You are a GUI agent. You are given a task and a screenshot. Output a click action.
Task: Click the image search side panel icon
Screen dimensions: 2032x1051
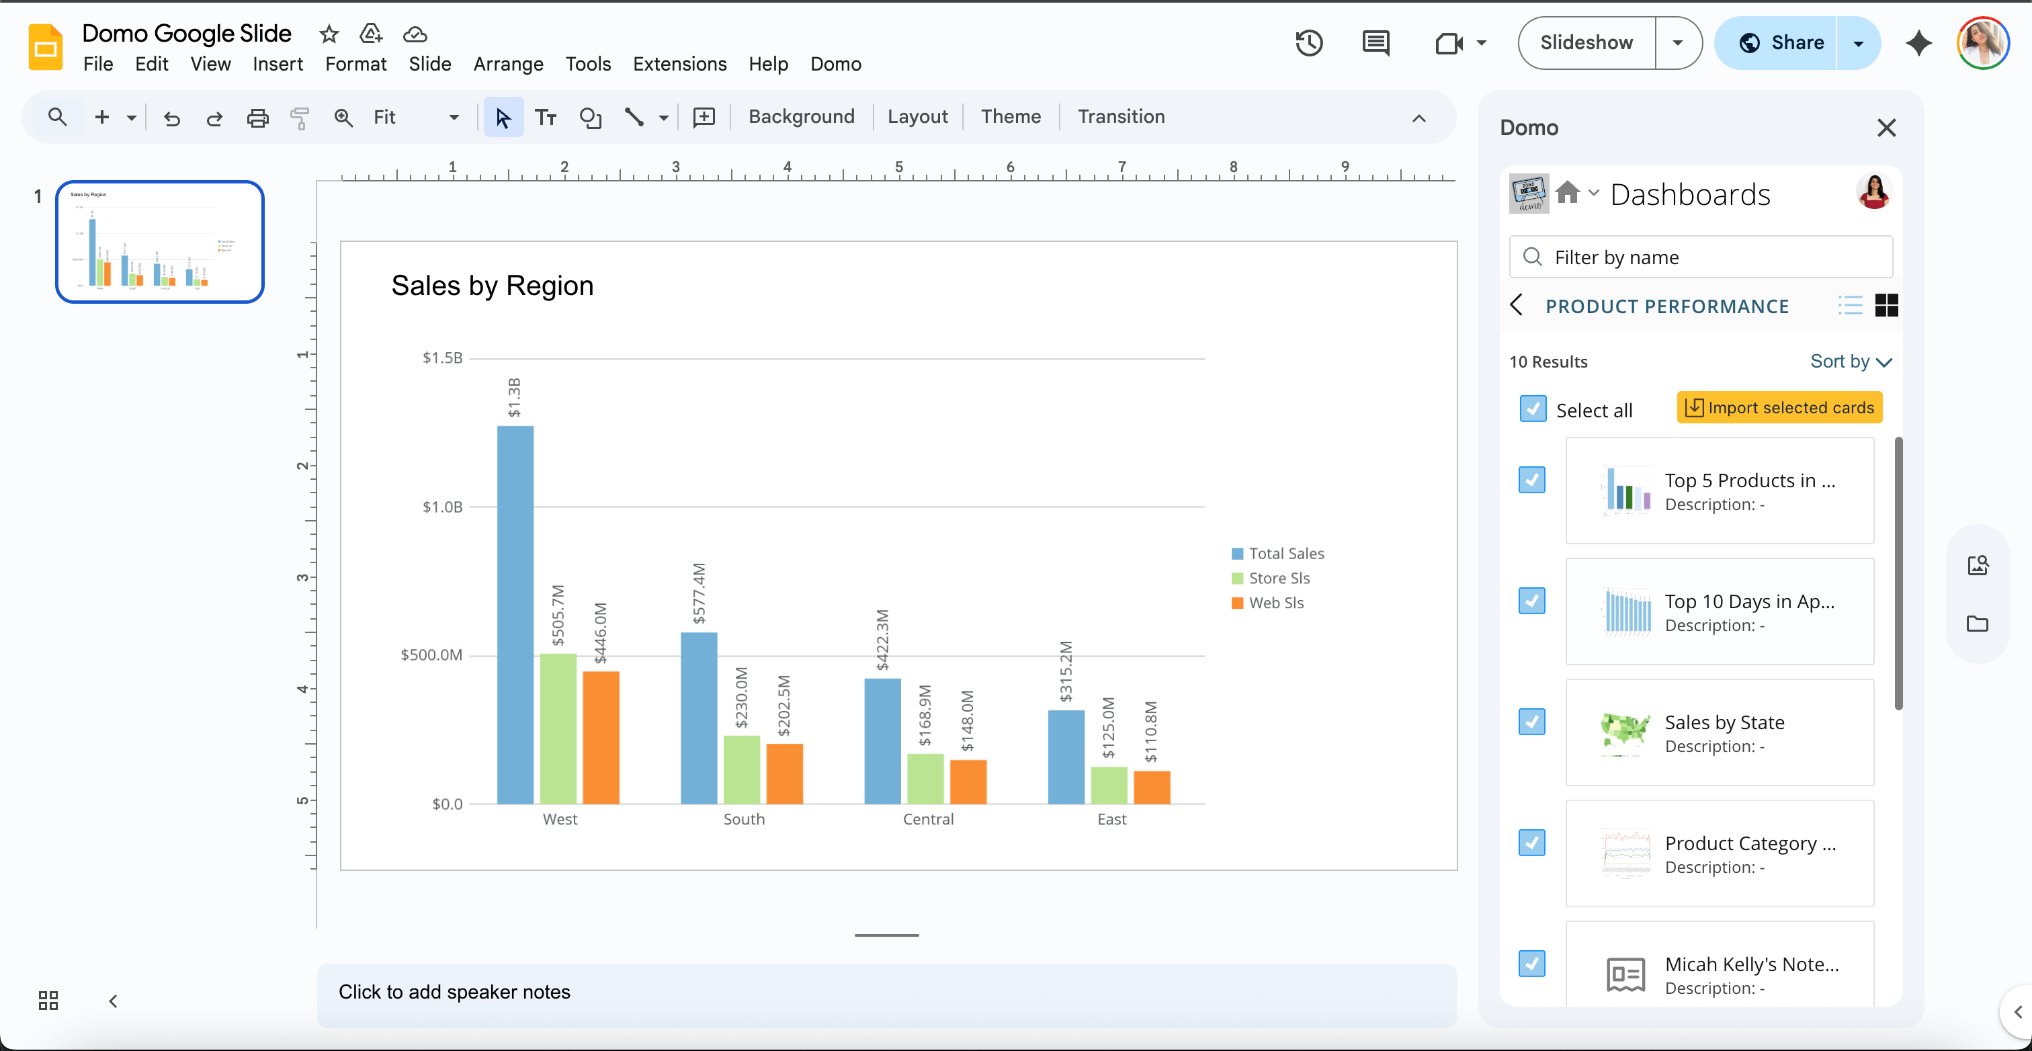point(1977,566)
